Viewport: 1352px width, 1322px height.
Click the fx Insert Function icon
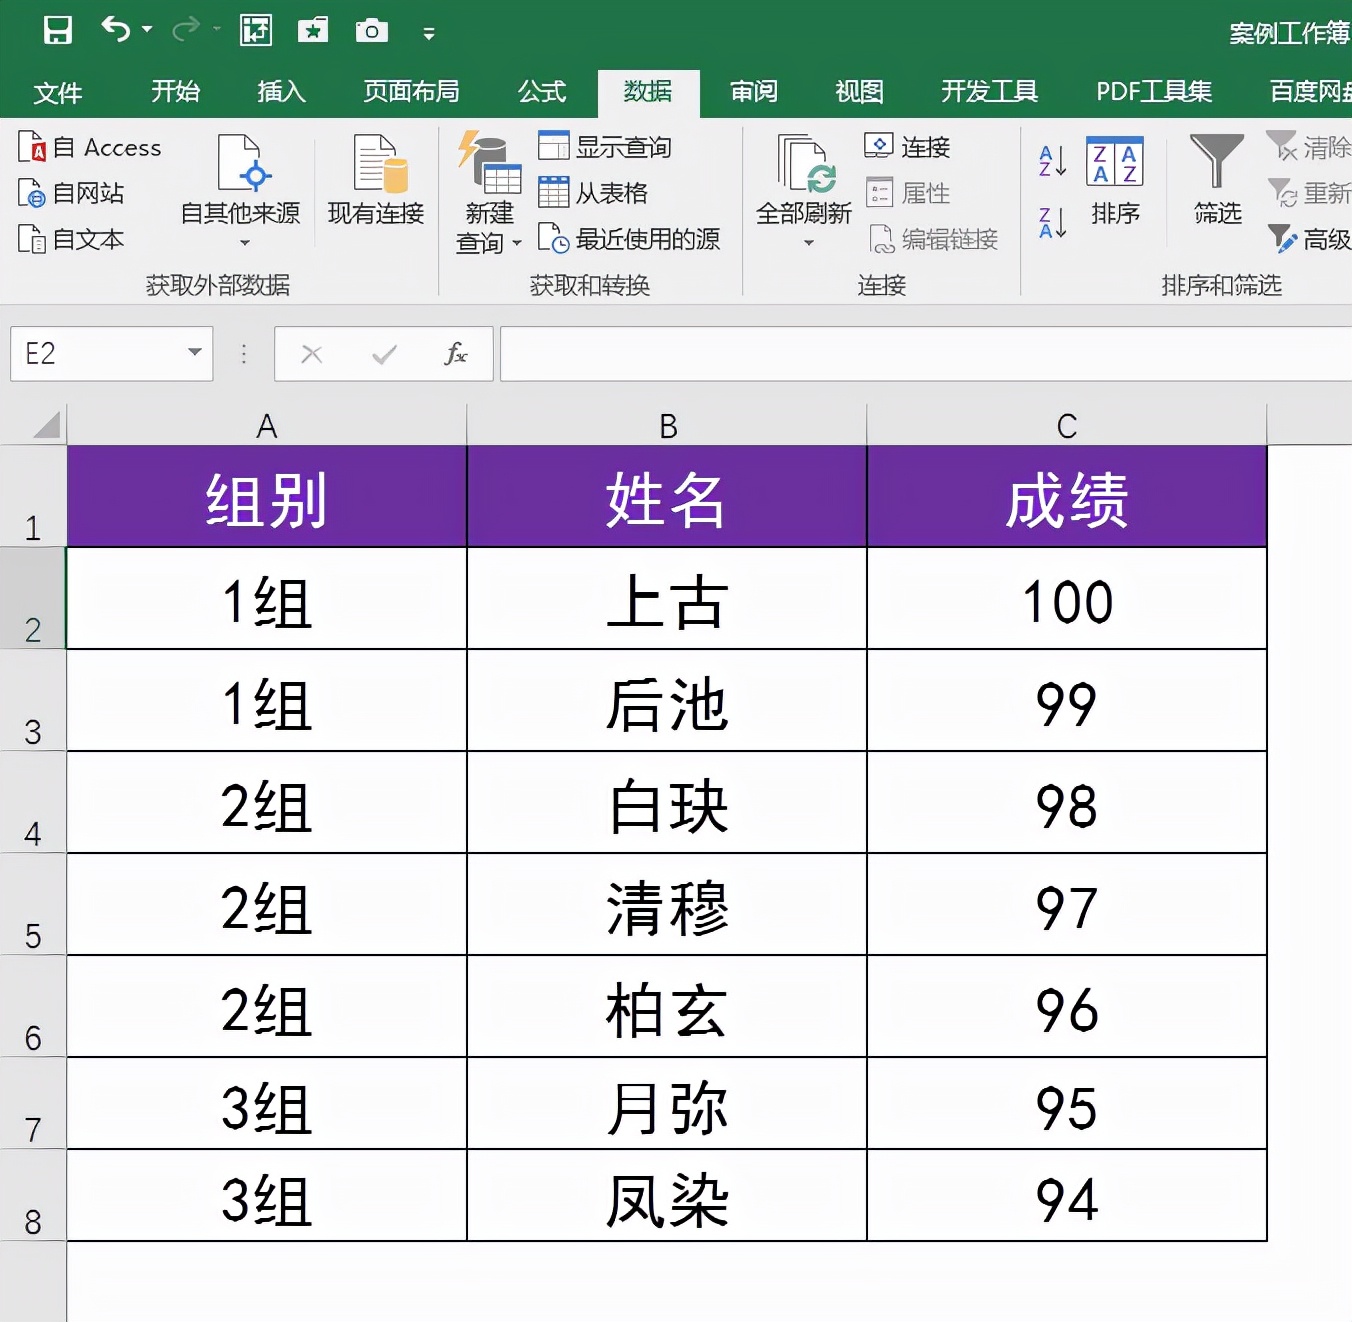pos(456,353)
